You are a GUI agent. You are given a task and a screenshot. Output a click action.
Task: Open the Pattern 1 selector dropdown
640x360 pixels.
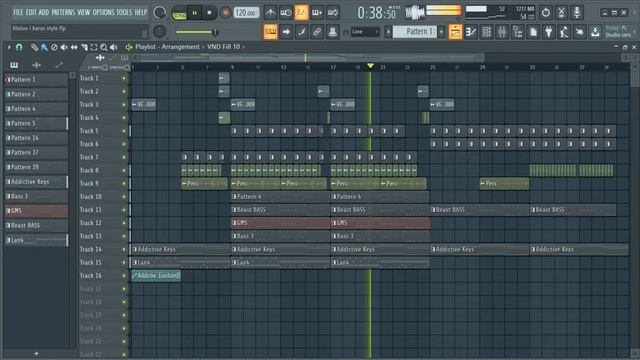tap(415, 32)
